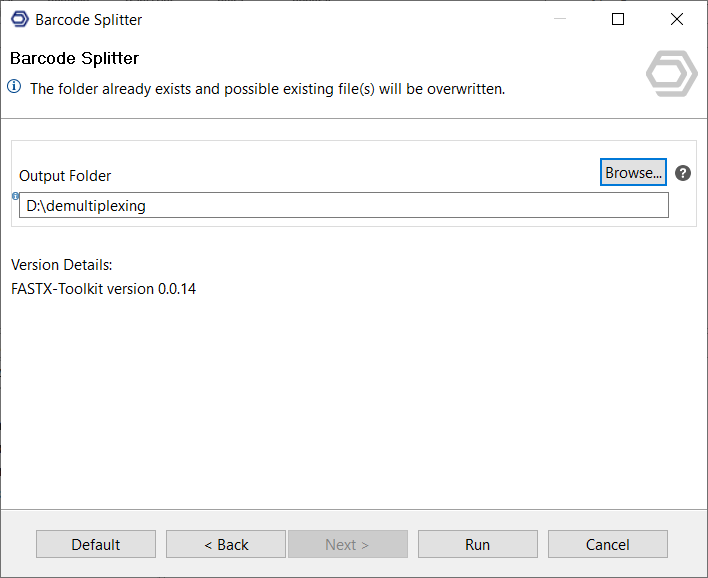The width and height of the screenshot is (708, 578).
Task: Close the Barcode Splitter dialog
Action: pyautogui.click(x=677, y=19)
